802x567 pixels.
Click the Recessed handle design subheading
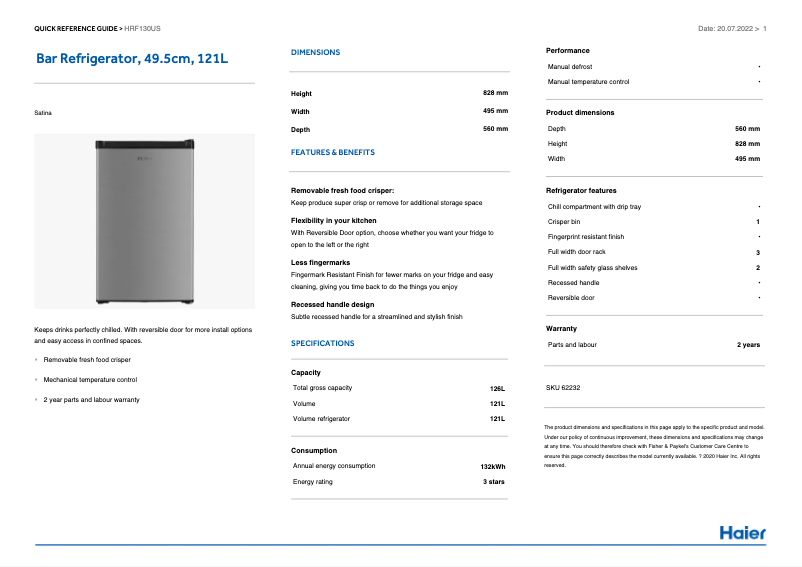(332, 304)
